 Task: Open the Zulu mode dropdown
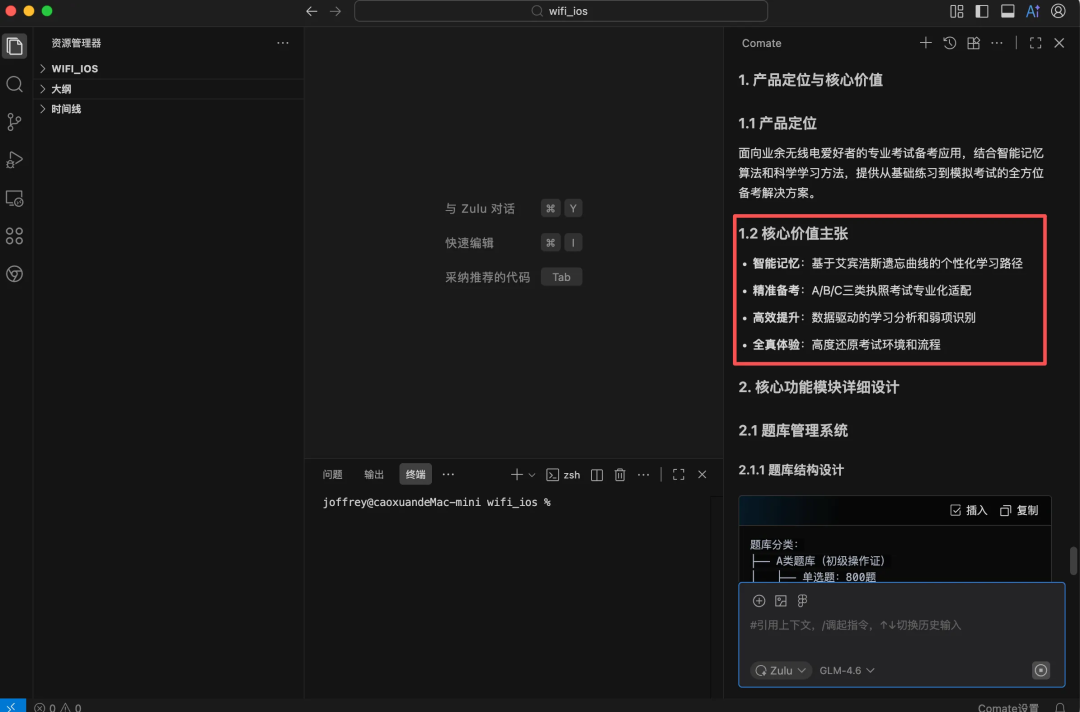(x=780, y=670)
